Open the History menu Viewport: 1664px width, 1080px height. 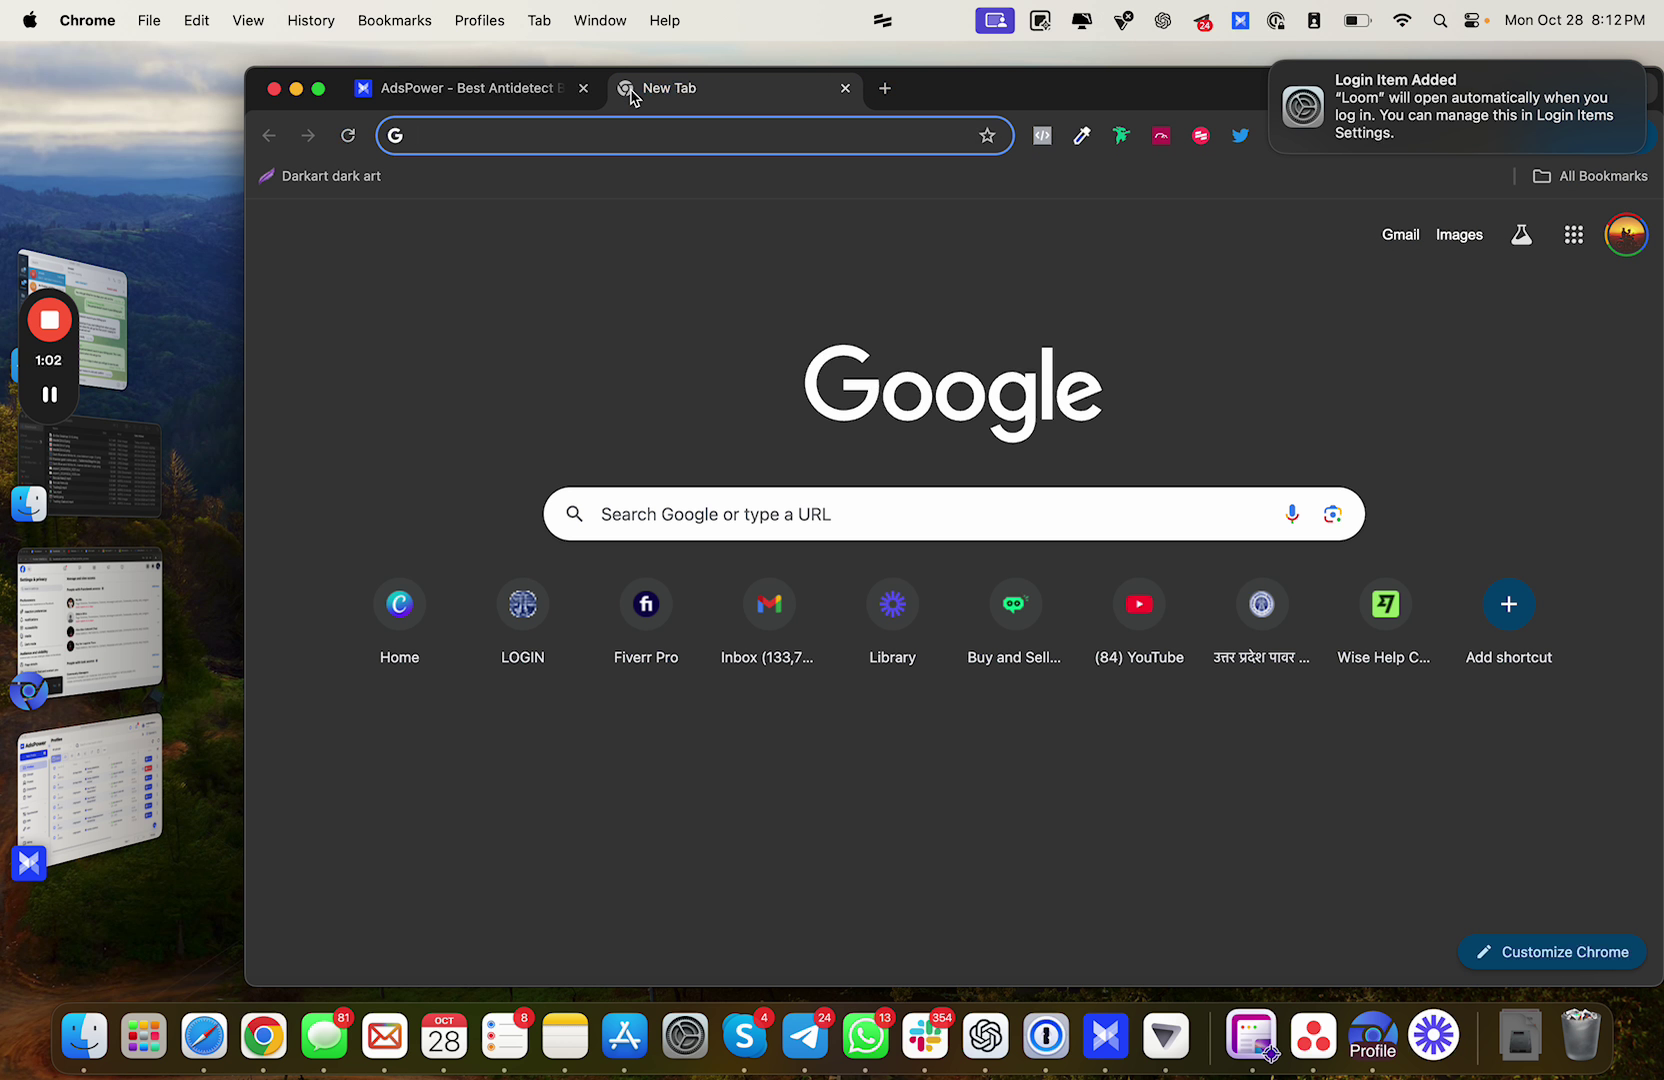point(311,20)
